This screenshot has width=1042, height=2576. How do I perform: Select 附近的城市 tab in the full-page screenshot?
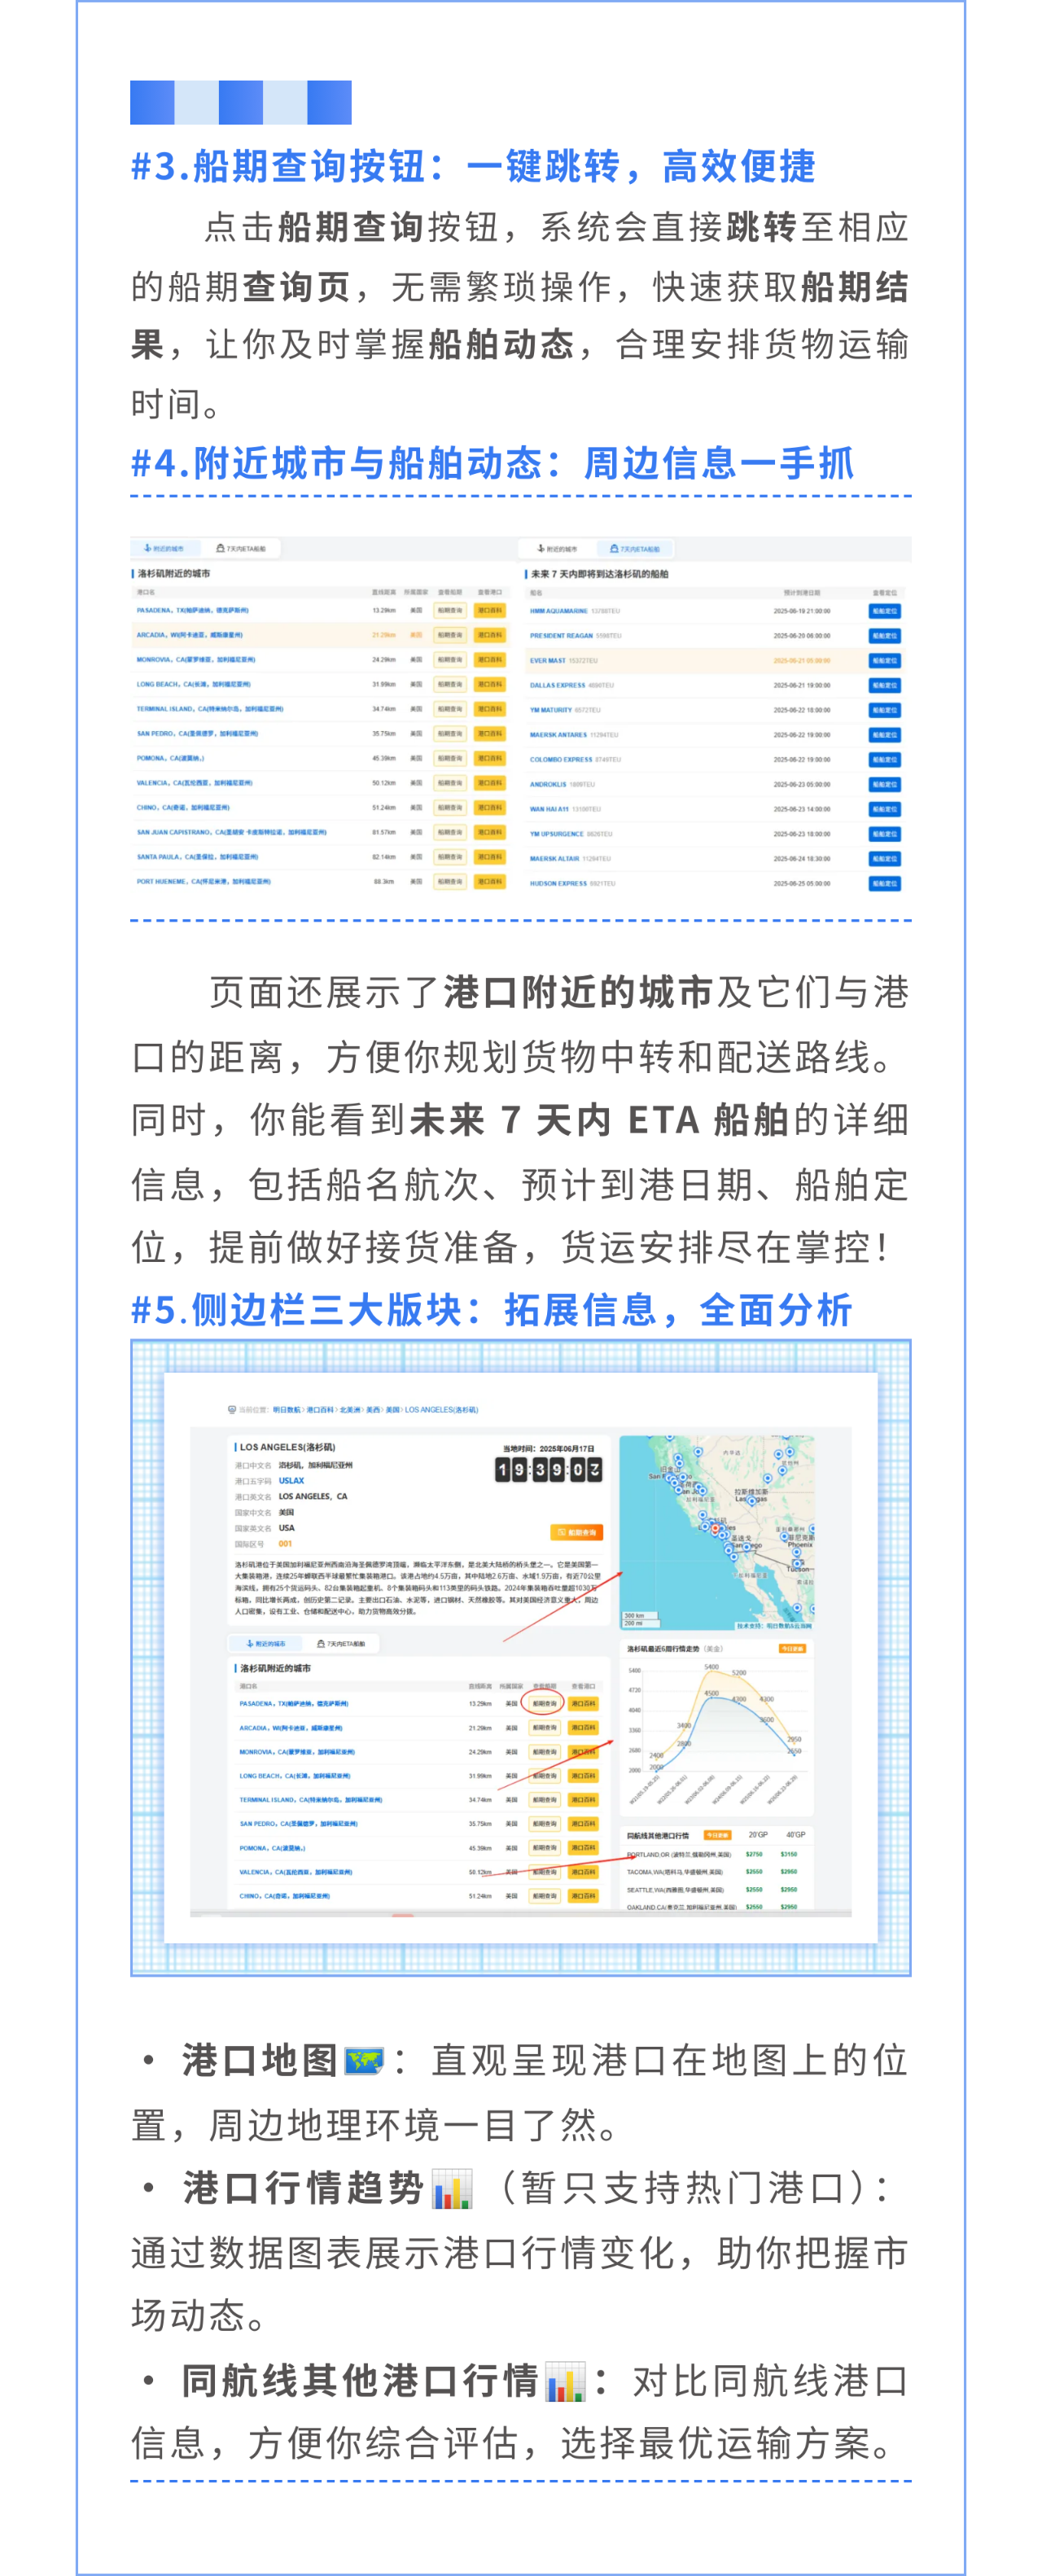(265, 1643)
